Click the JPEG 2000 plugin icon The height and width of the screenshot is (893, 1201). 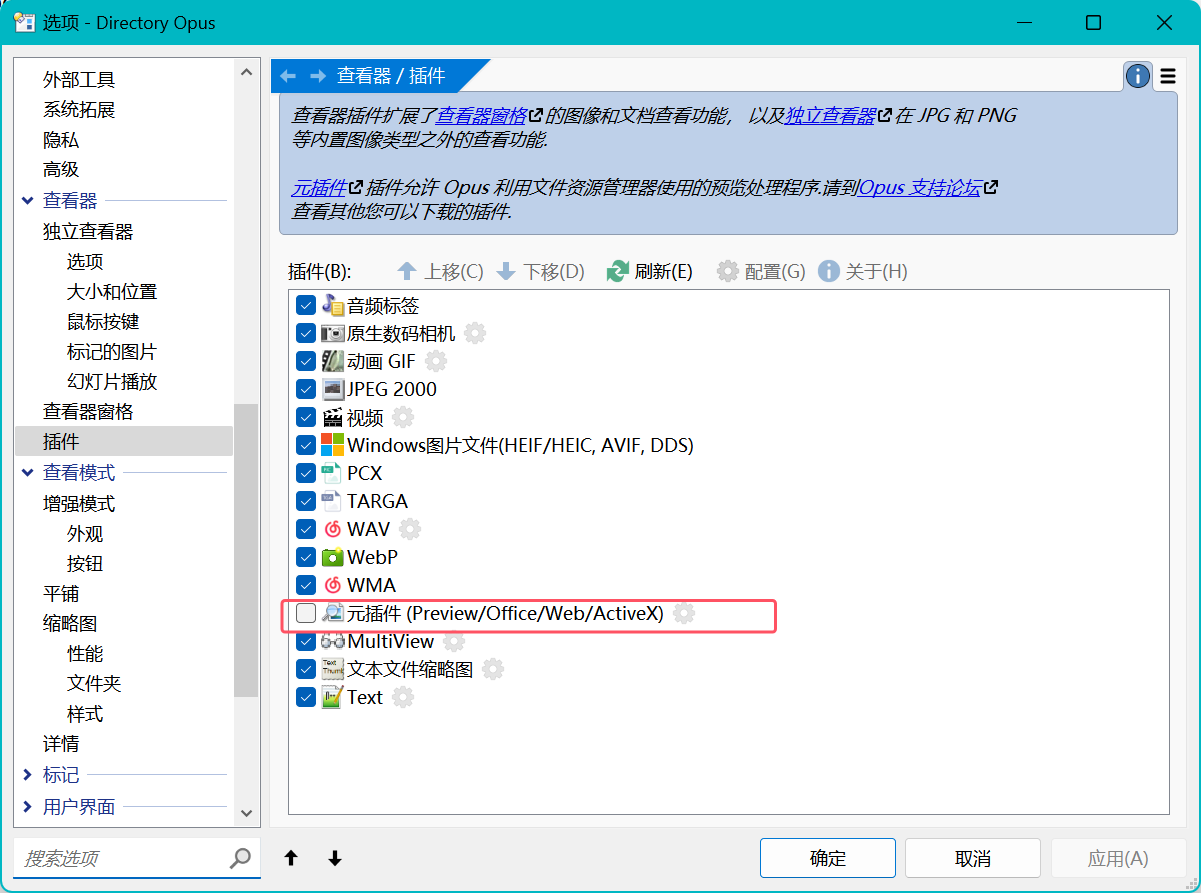333,389
